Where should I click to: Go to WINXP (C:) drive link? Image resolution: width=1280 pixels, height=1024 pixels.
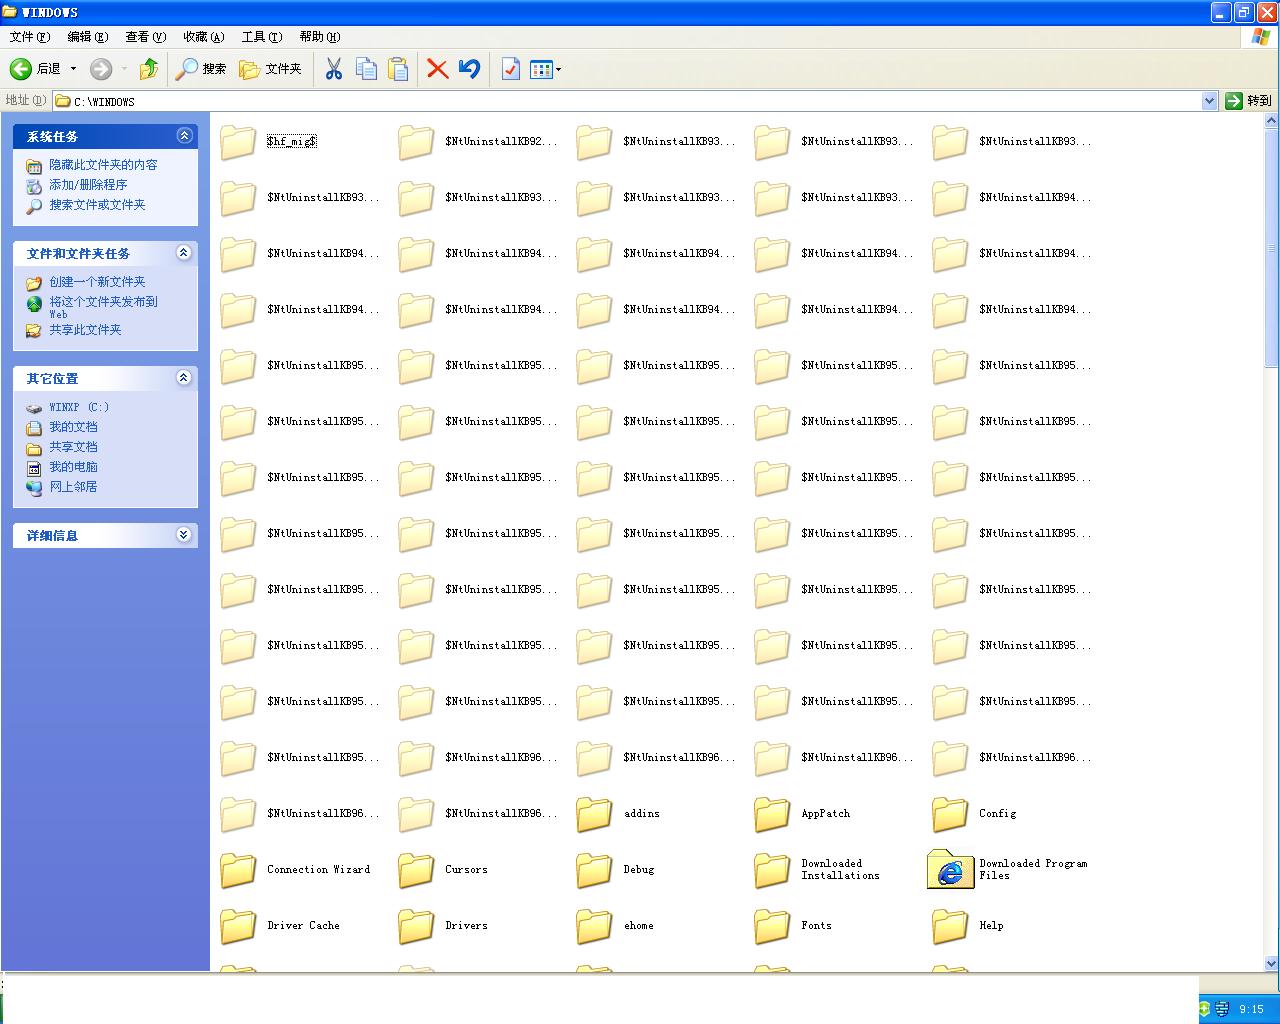(x=79, y=407)
